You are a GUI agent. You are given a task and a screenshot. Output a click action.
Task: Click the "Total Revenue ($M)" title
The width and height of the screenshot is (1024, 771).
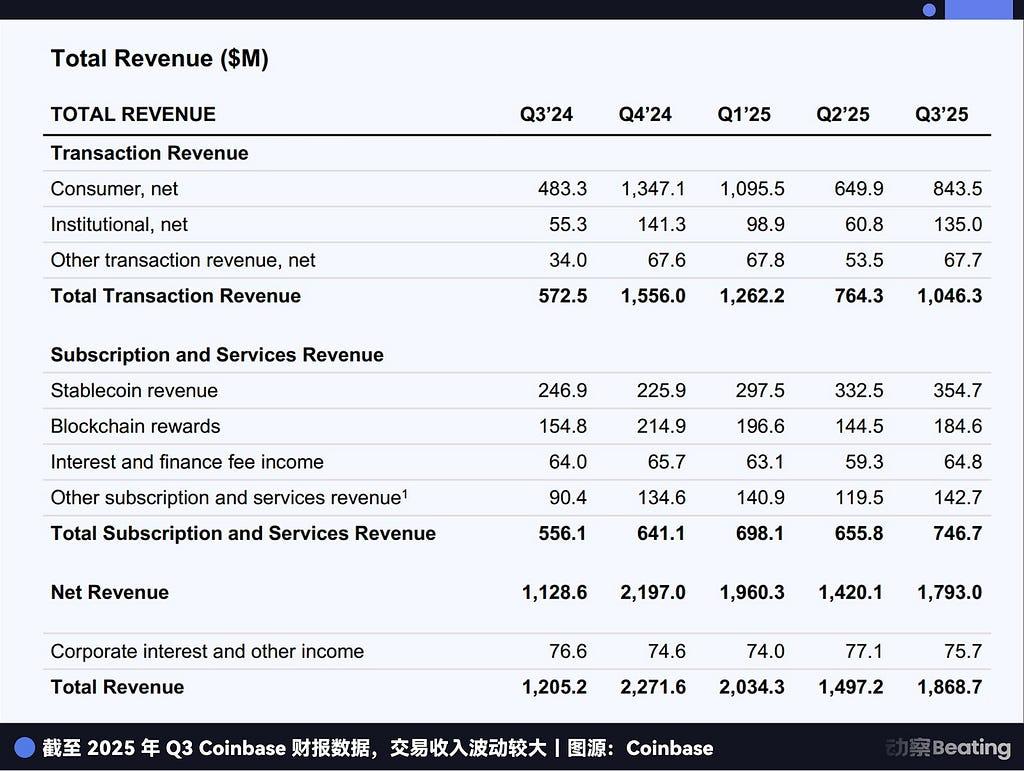pos(159,59)
